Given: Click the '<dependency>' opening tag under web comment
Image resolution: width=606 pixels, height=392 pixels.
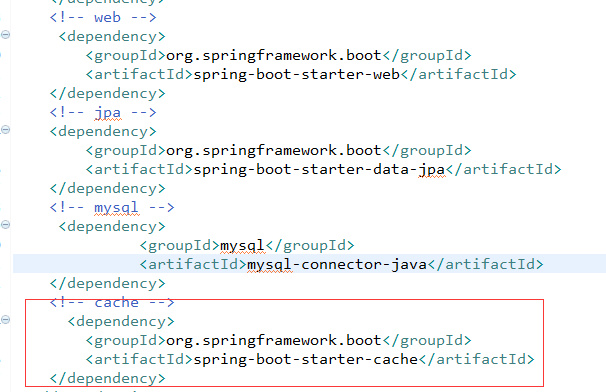Looking at the screenshot, I should coord(112,37).
